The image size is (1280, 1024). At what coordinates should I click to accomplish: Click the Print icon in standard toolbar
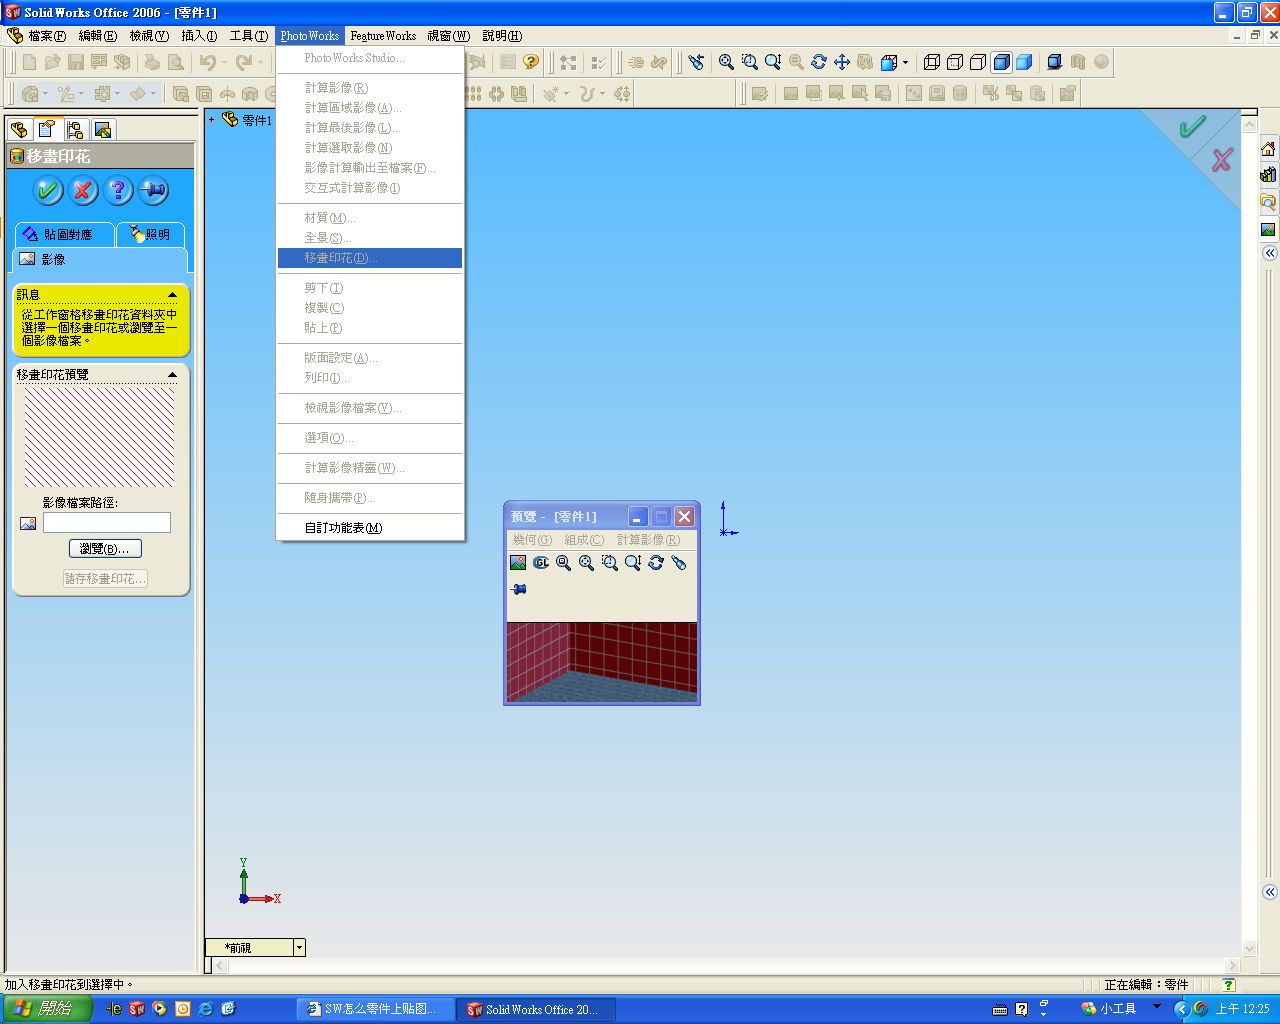tap(152, 62)
